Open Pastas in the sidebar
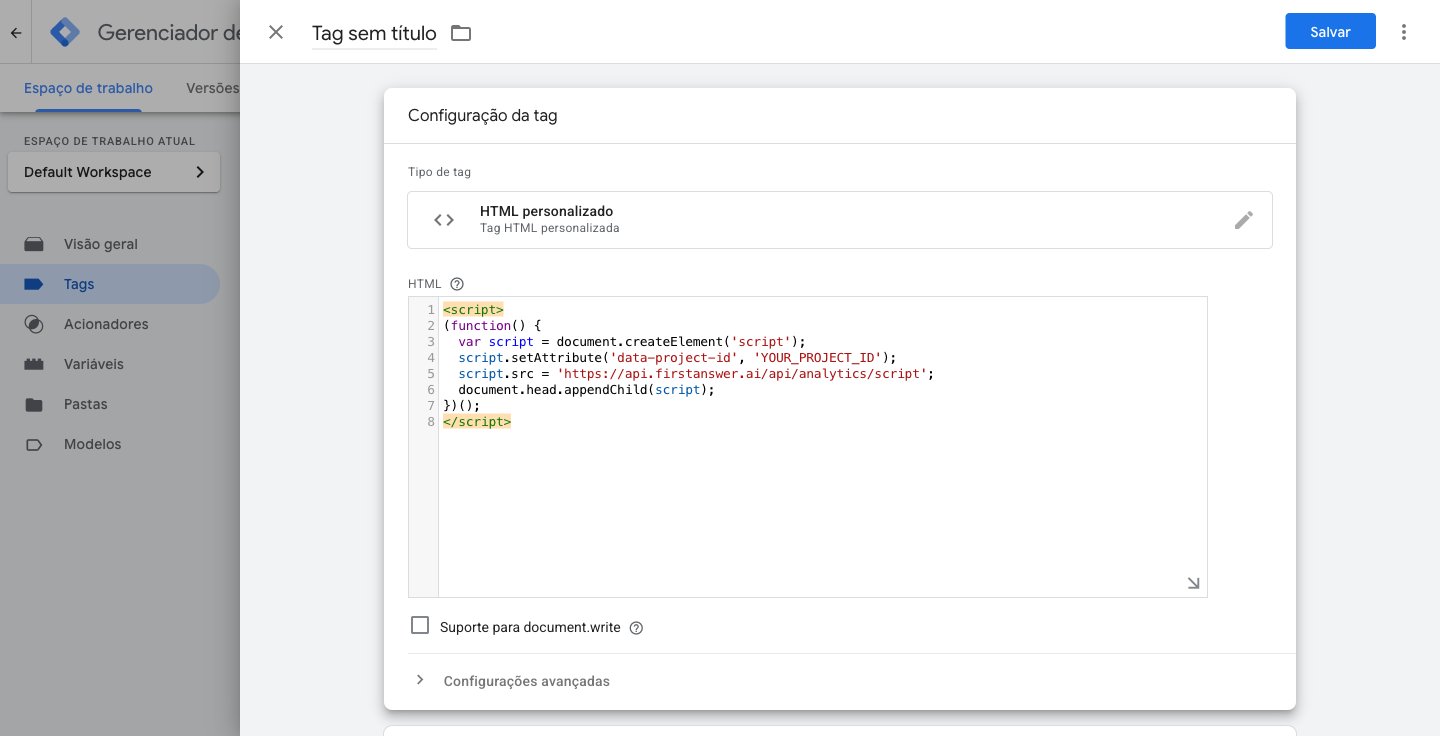 110,404
